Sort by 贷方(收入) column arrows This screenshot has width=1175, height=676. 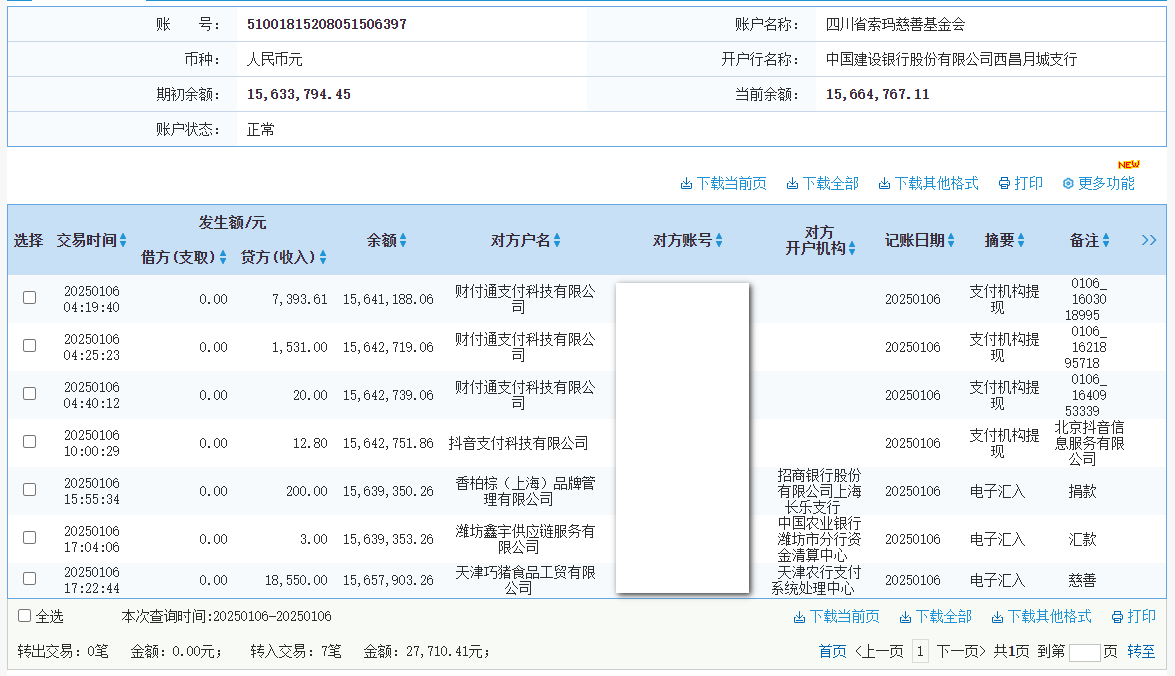[323, 258]
